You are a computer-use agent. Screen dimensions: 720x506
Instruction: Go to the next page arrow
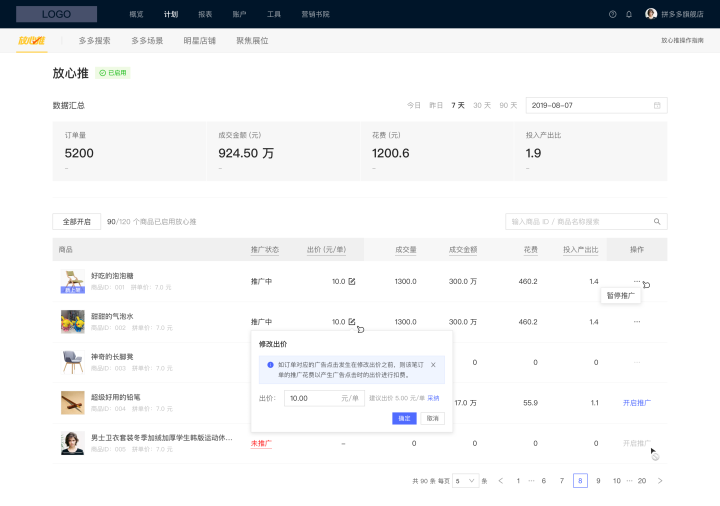click(660, 481)
